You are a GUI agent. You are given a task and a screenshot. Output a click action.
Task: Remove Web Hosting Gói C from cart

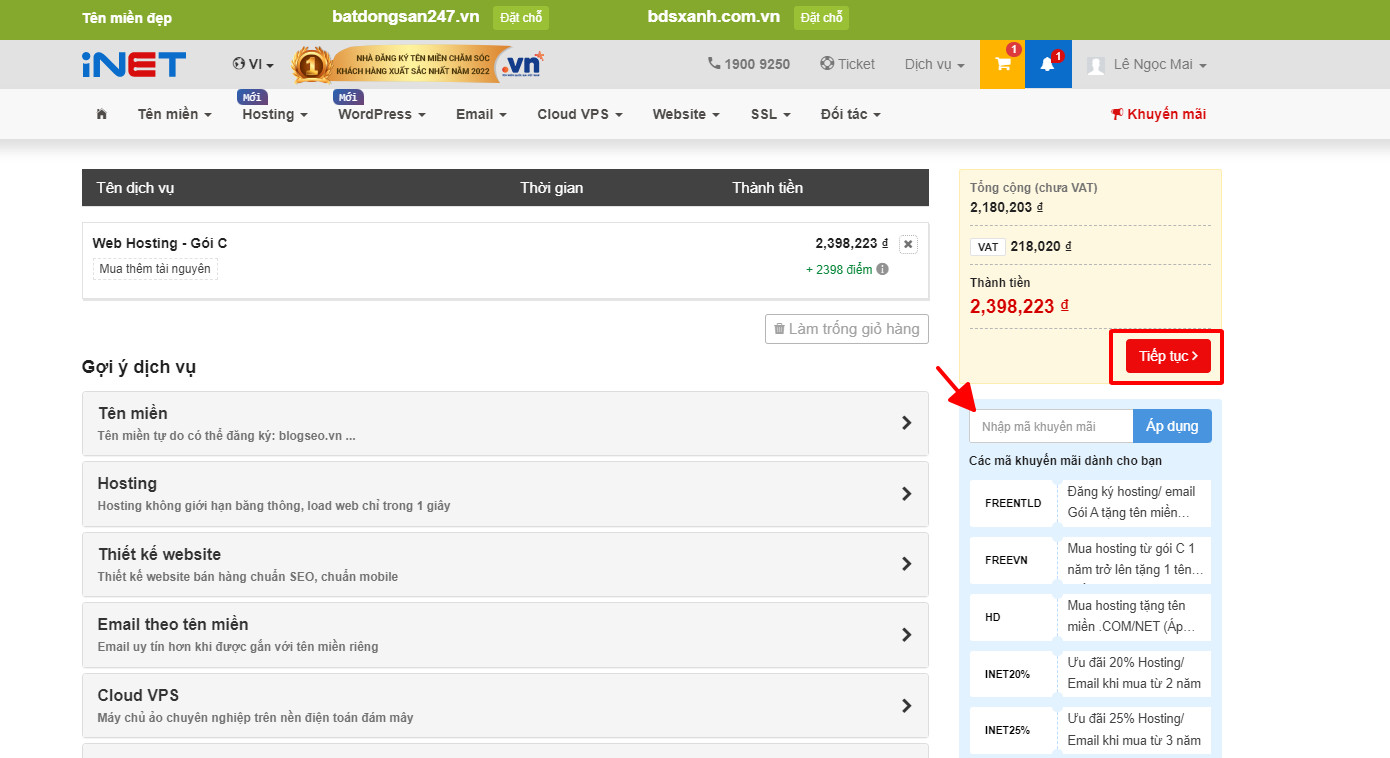(908, 244)
